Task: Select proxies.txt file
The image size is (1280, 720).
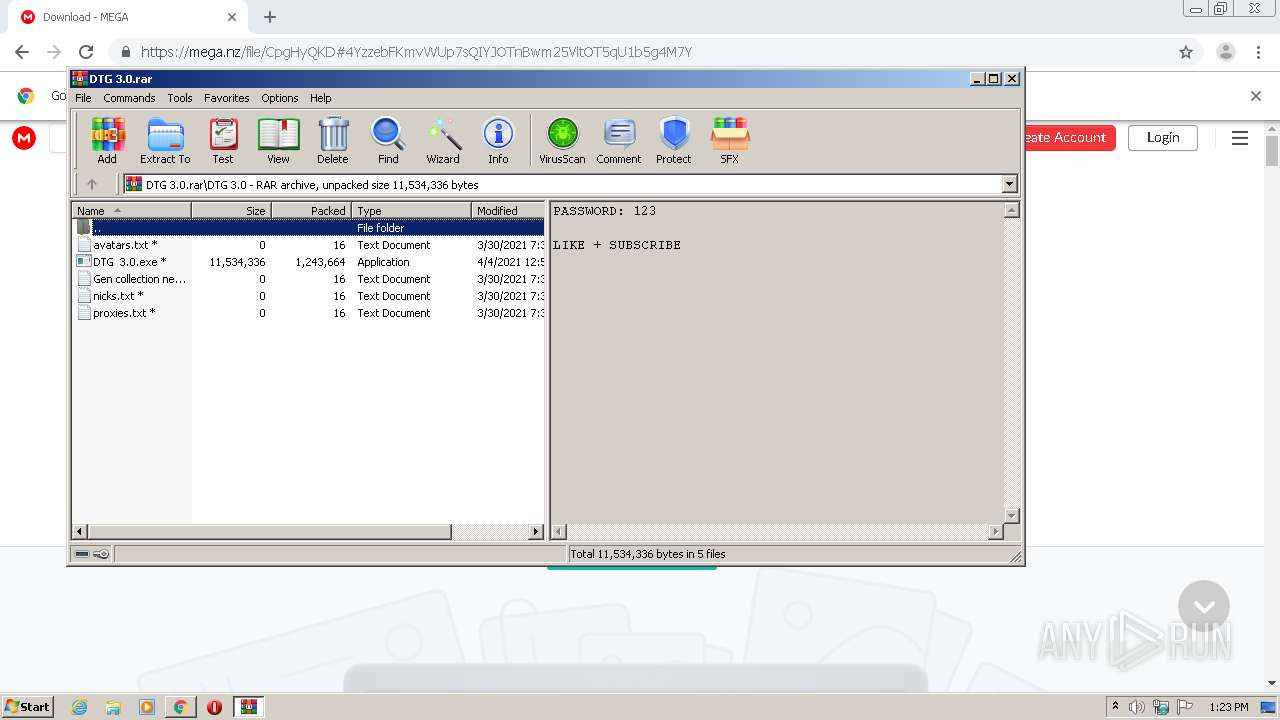Action: (x=309, y=313)
